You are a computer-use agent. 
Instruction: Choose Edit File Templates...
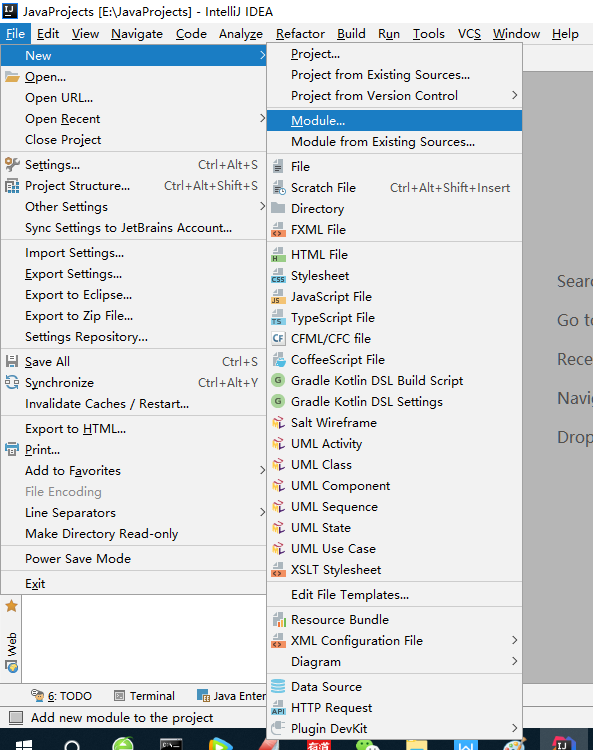(x=394, y=595)
